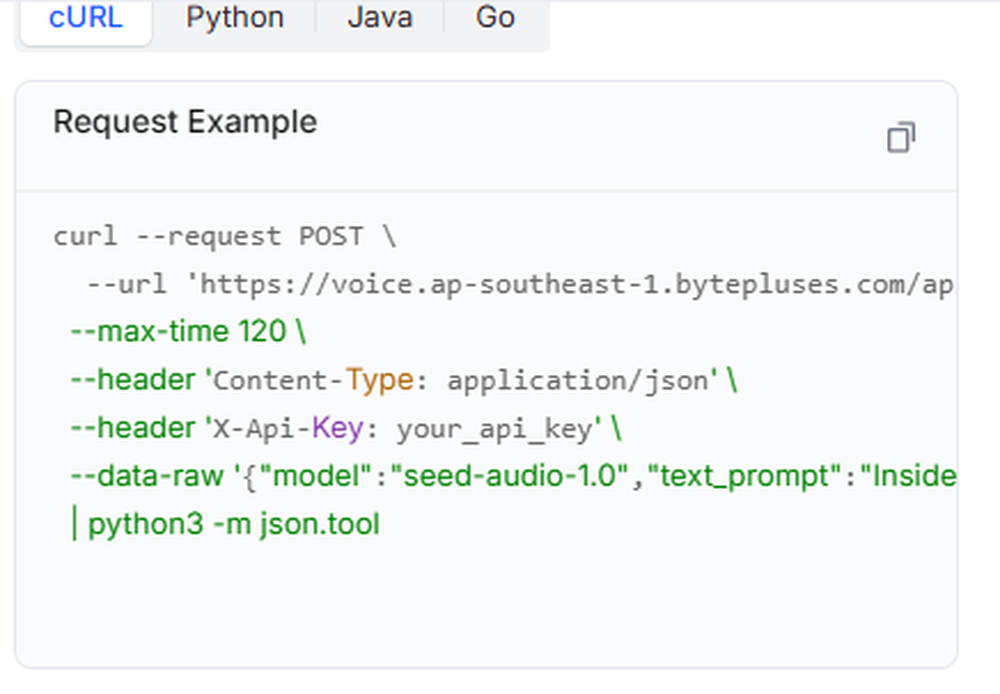Show the Go code example
Image resolution: width=1000 pixels, height=694 pixels.
click(x=495, y=18)
